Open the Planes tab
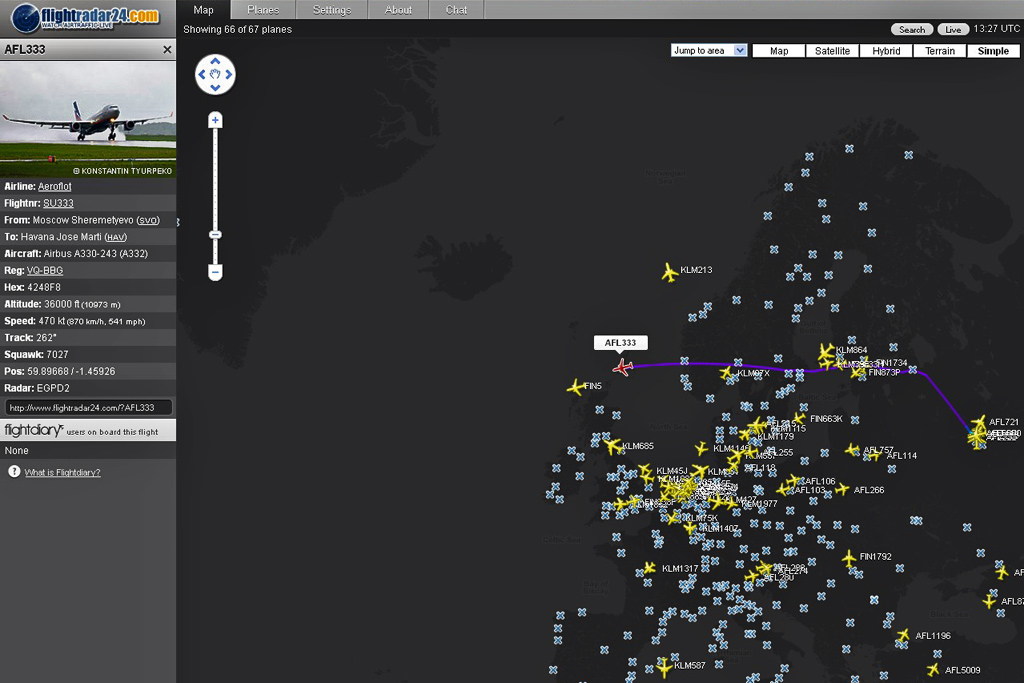1024x683 pixels. [263, 10]
